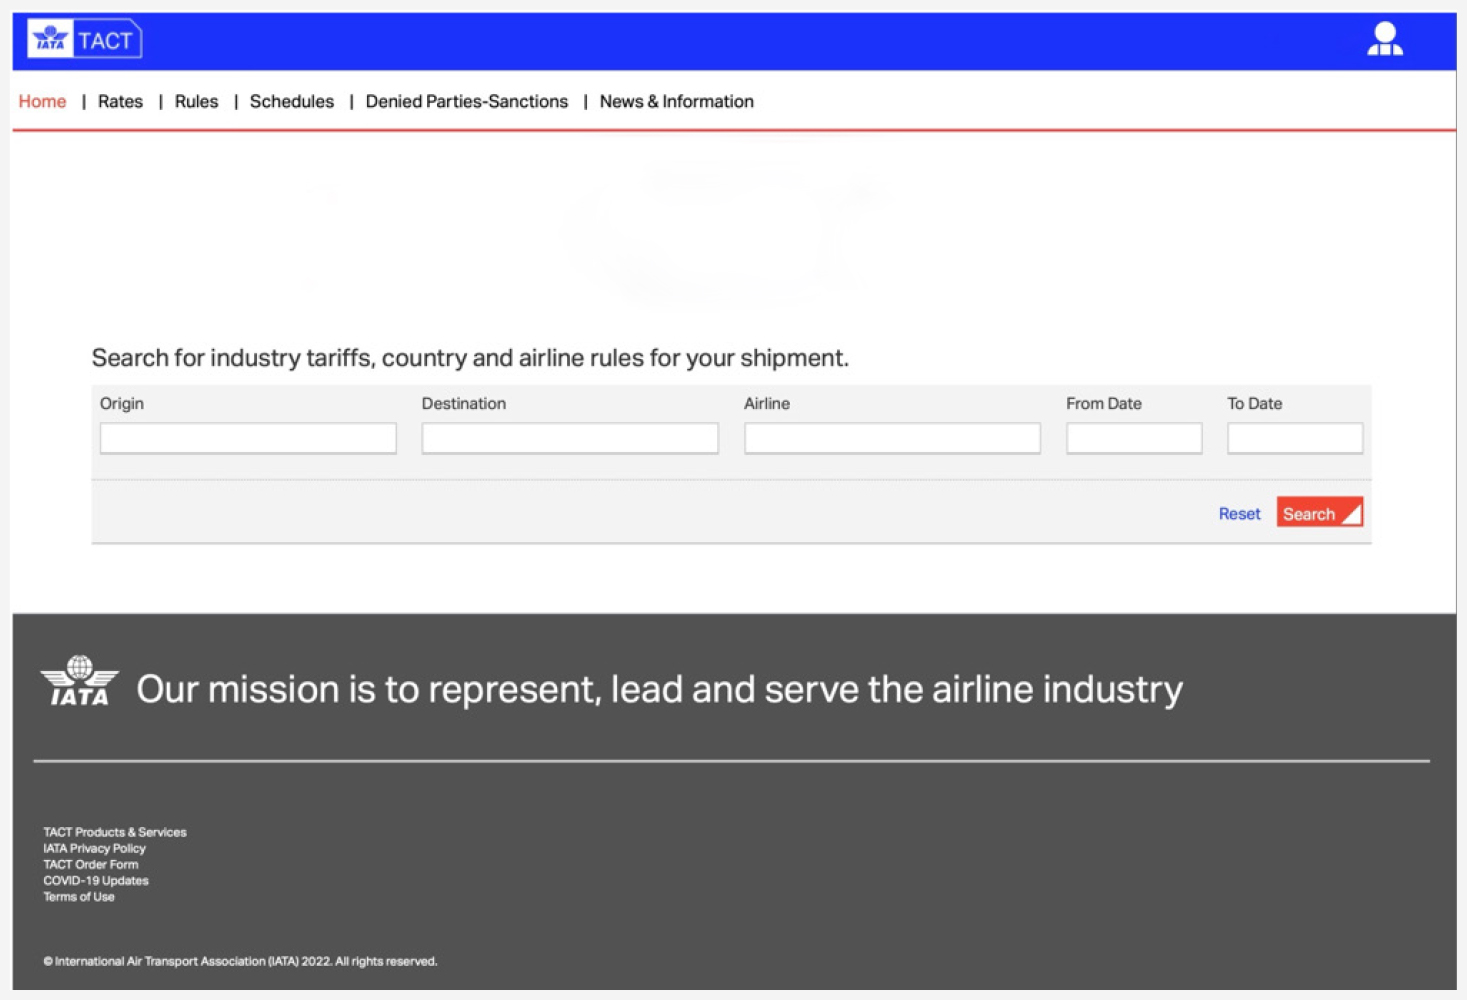Viewport: 1467px width, 1000px height.
Task: Select the Airline text box
Action: click(x=892, y=438)
